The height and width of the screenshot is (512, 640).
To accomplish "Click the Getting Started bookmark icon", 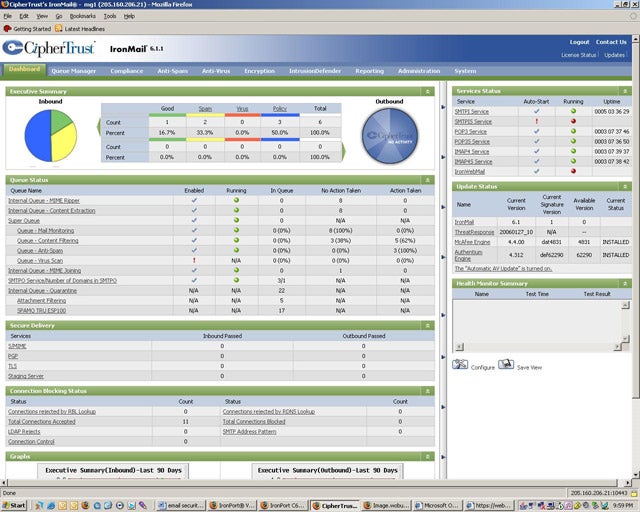I will pyautogui.click(x=7, y=29).
